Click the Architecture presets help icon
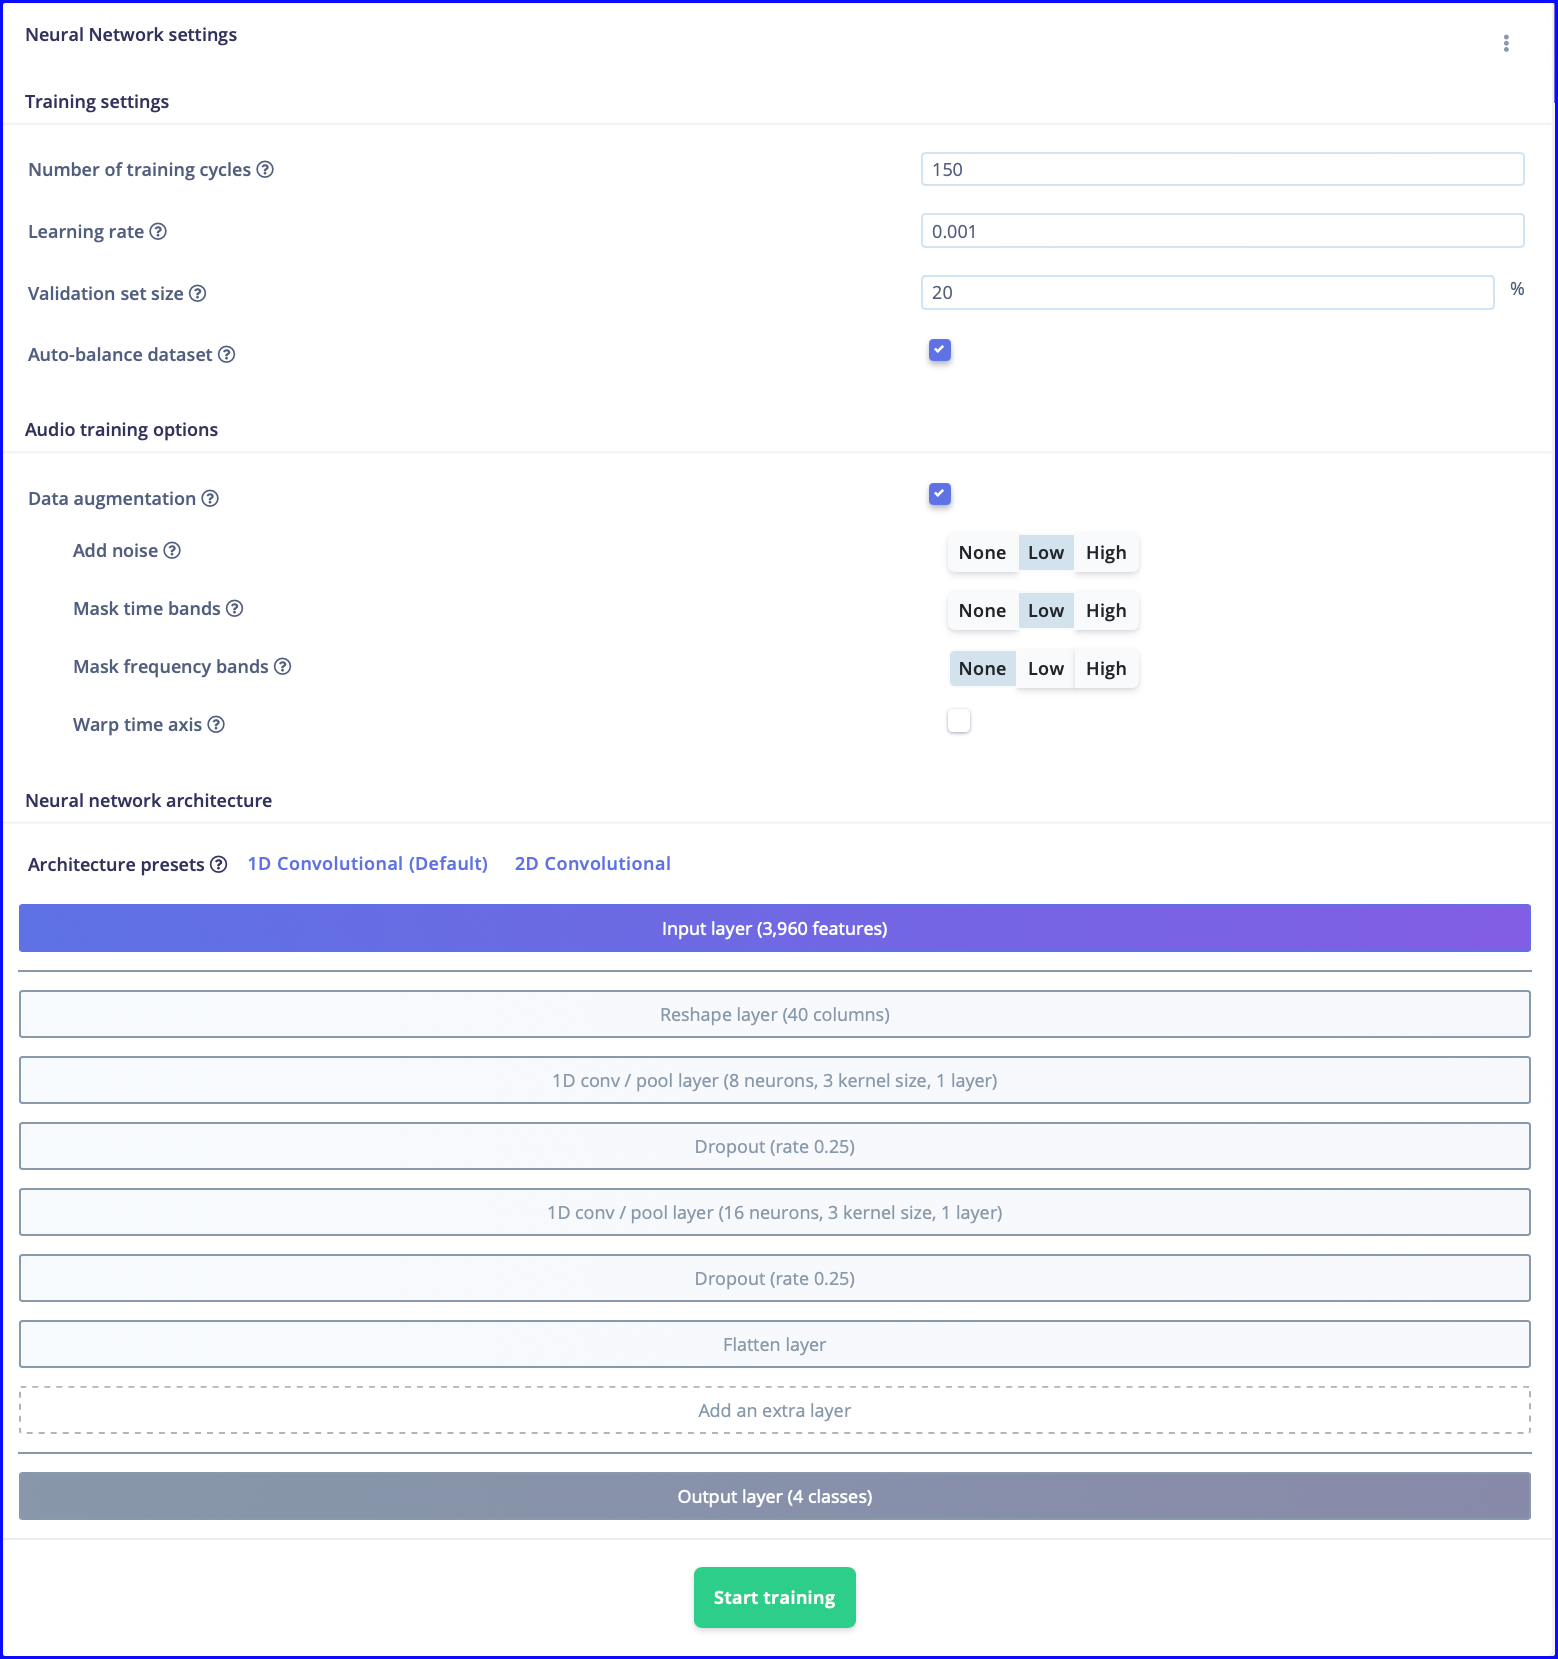The width and height of the screenshot is (1558, 1659). pos(219,864)
